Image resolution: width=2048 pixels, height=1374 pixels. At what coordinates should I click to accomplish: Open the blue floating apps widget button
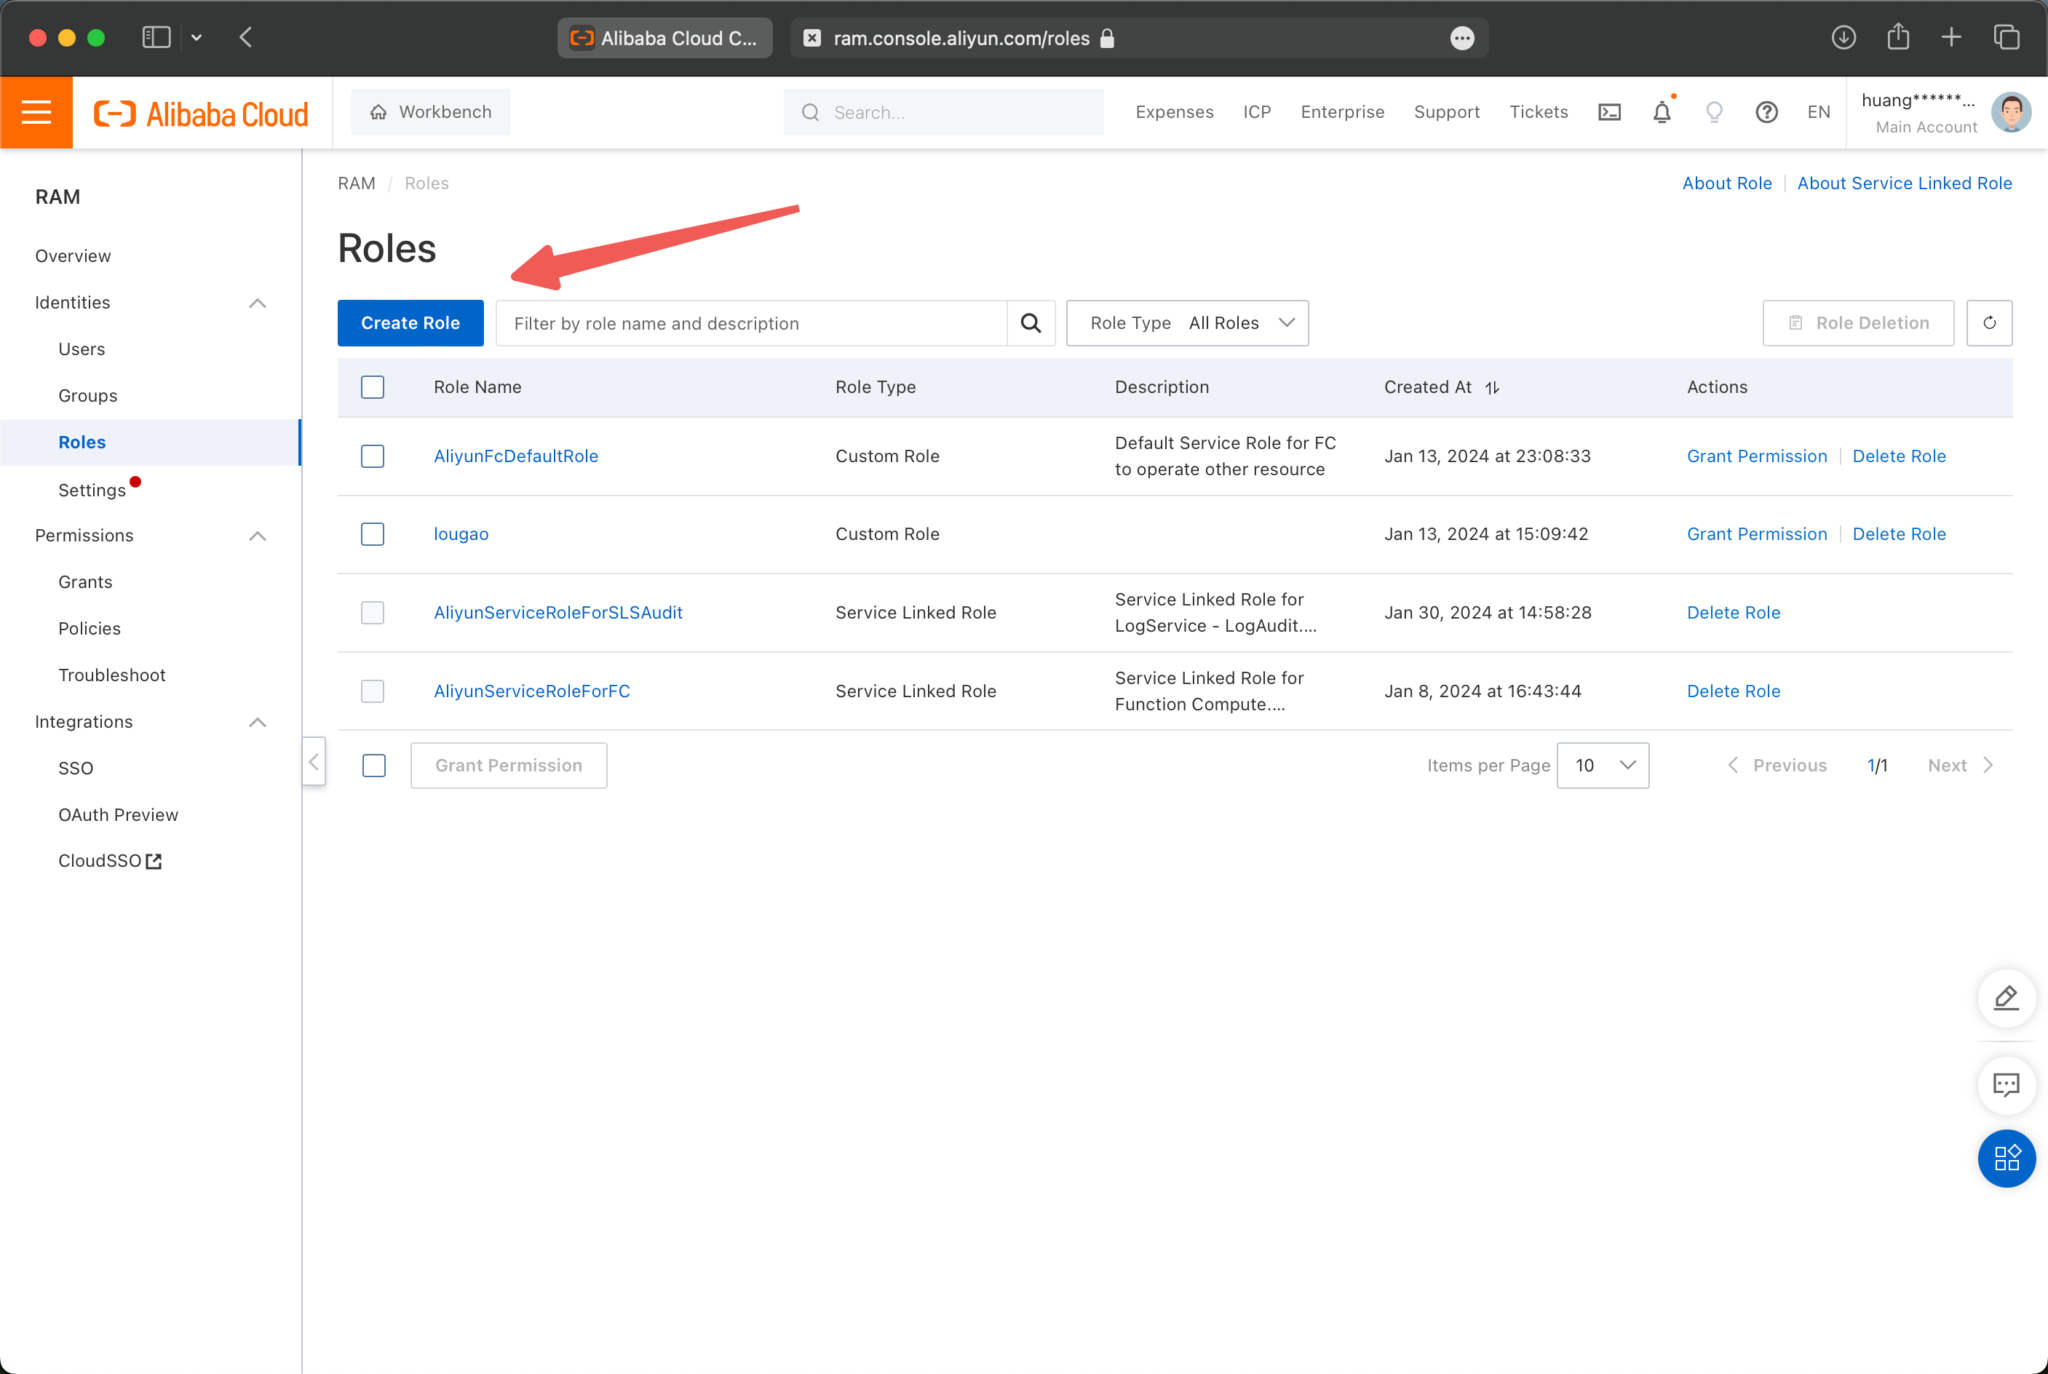[2006, 1158]
